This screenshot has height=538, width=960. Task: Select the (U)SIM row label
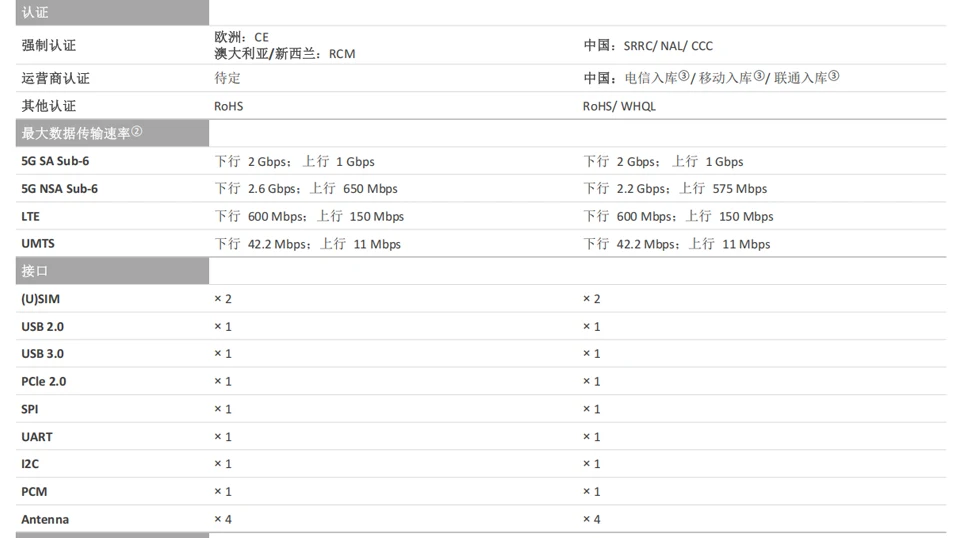pos(41,299)
